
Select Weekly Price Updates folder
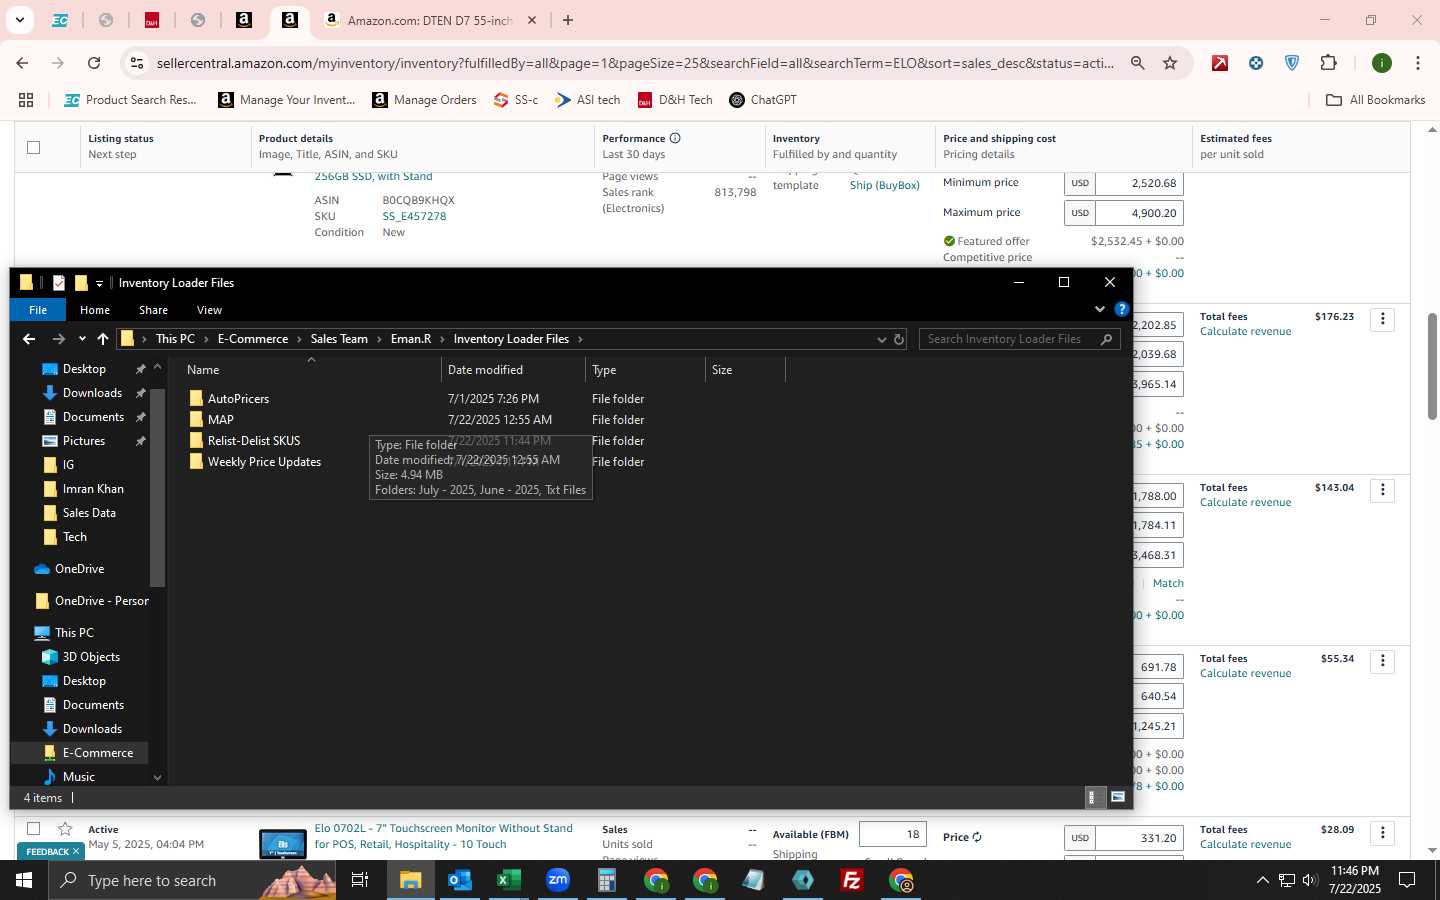pyautogui.click(x=264, y=462)
